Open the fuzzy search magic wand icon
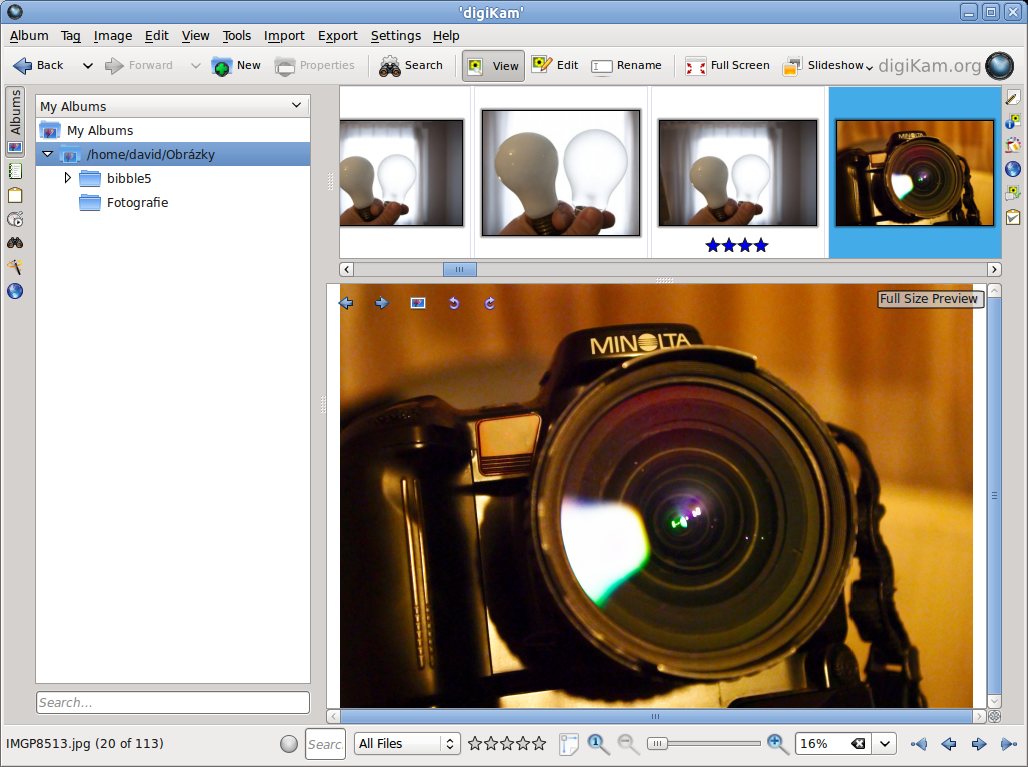The image size is (1028, 767). [x=15, y=267]
